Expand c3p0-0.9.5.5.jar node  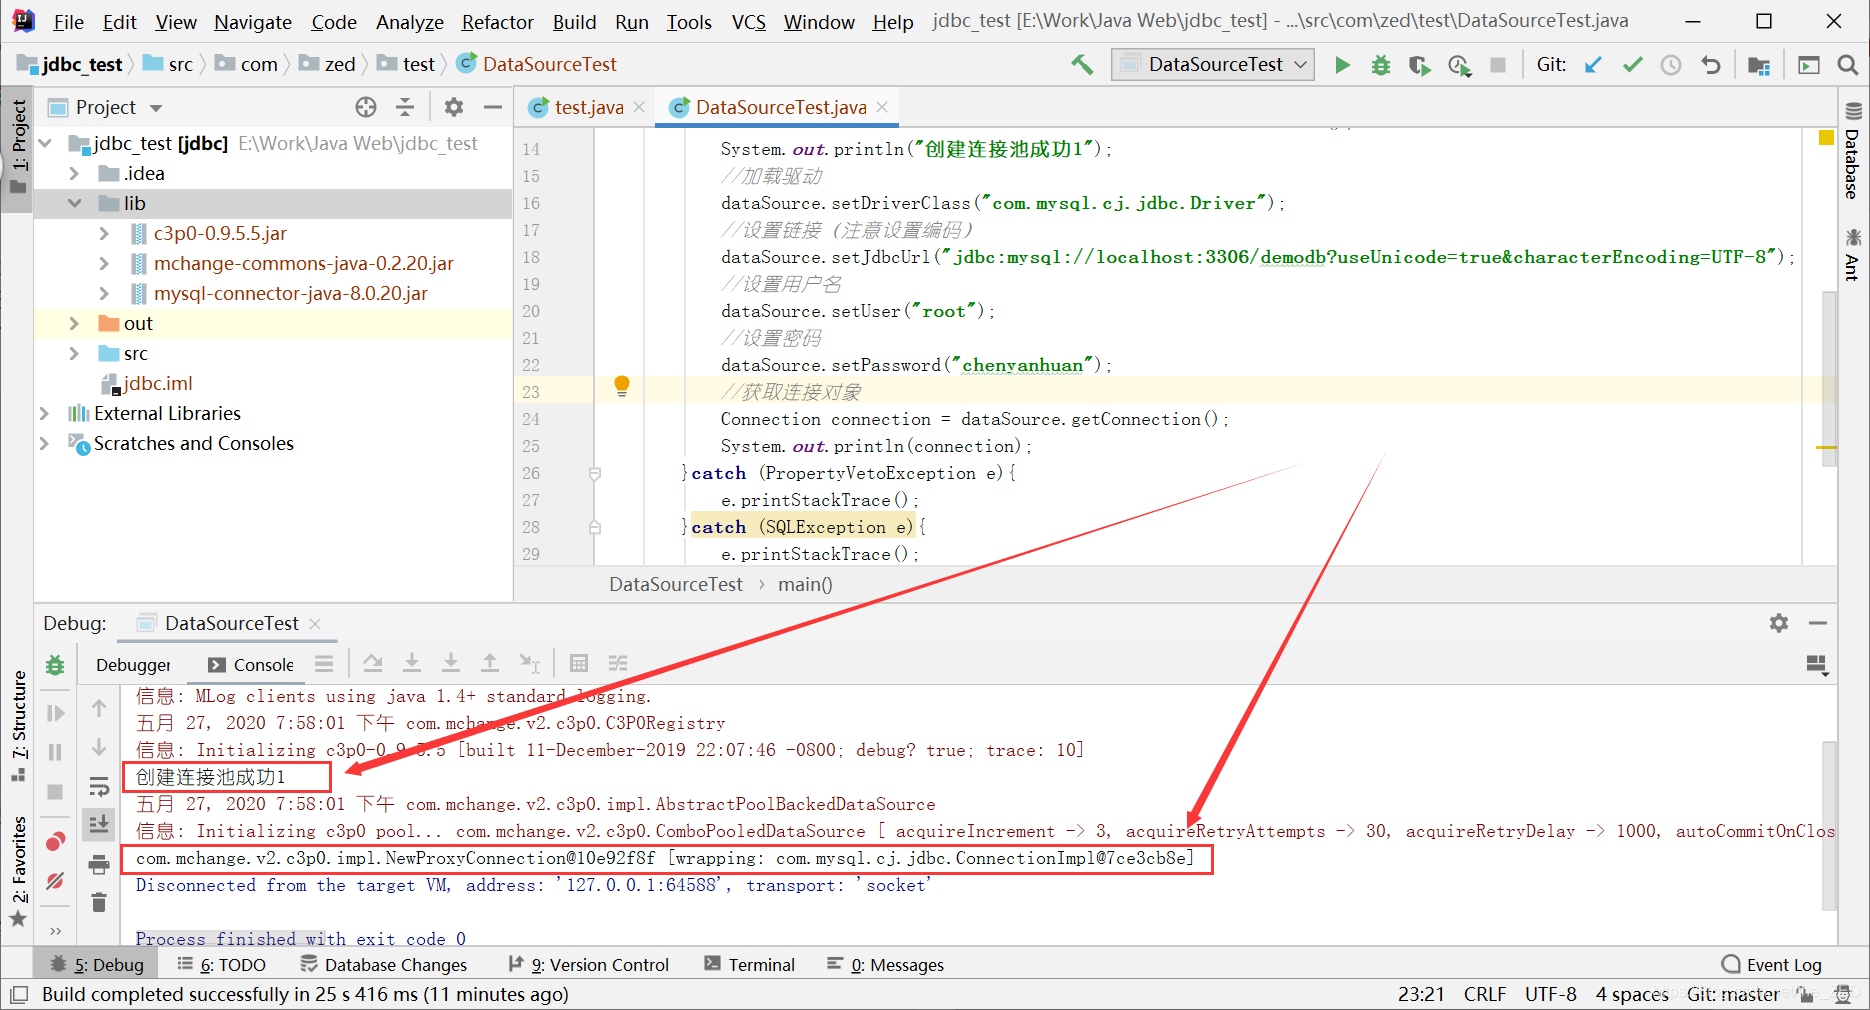pos(105,234)
